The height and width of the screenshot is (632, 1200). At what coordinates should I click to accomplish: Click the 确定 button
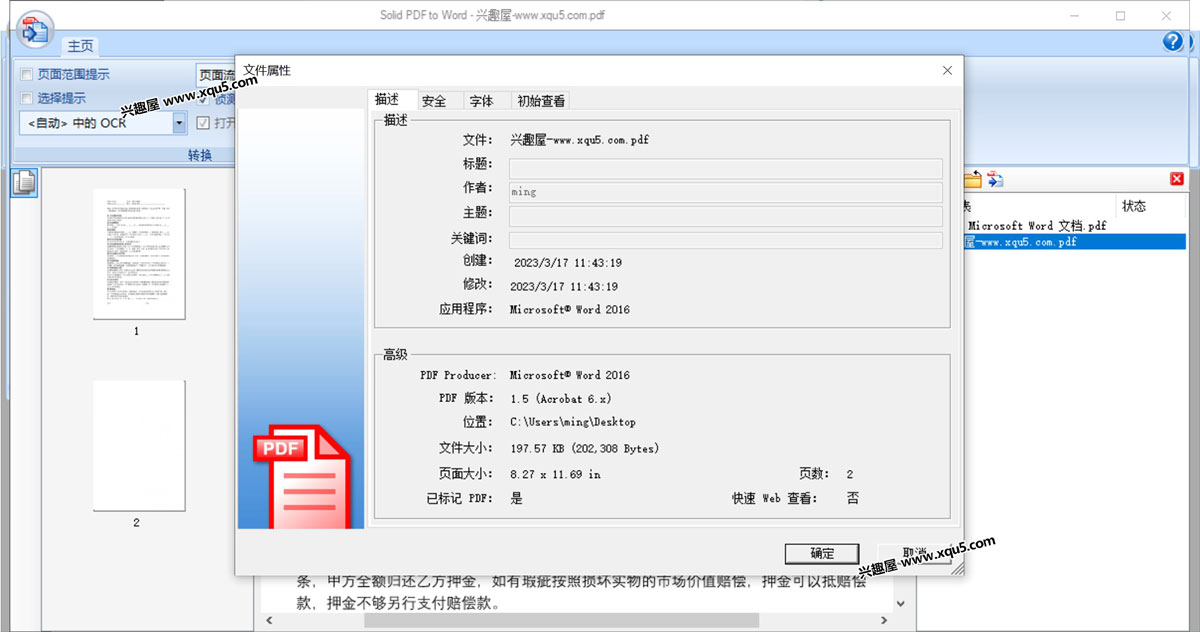822,554
